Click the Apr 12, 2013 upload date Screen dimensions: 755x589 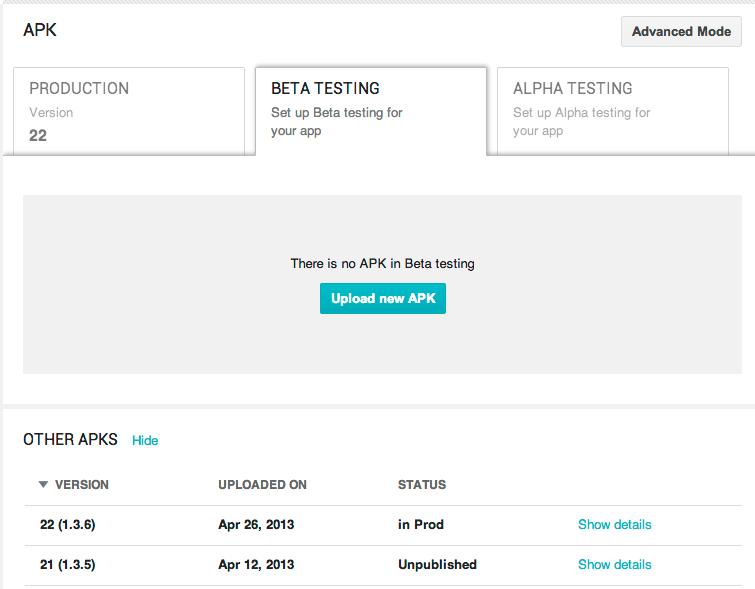pyautogui.click(x=256, y=565)
